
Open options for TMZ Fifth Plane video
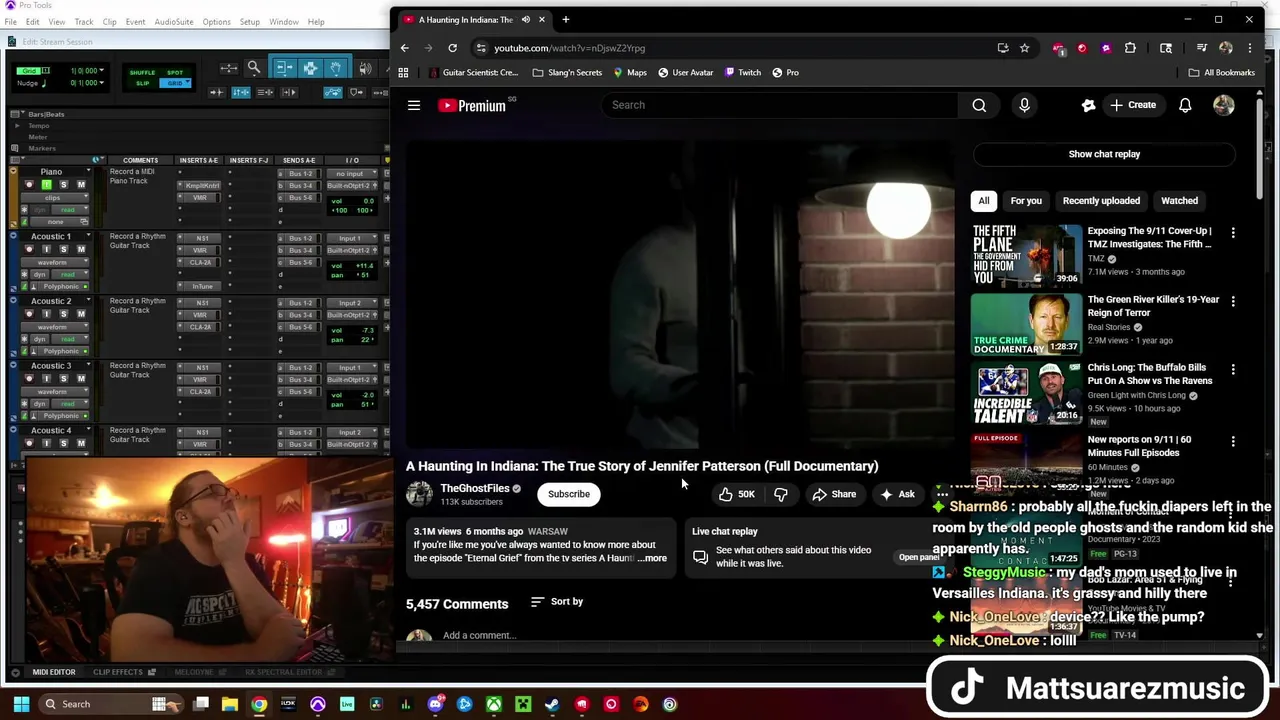pos(1233,232)
